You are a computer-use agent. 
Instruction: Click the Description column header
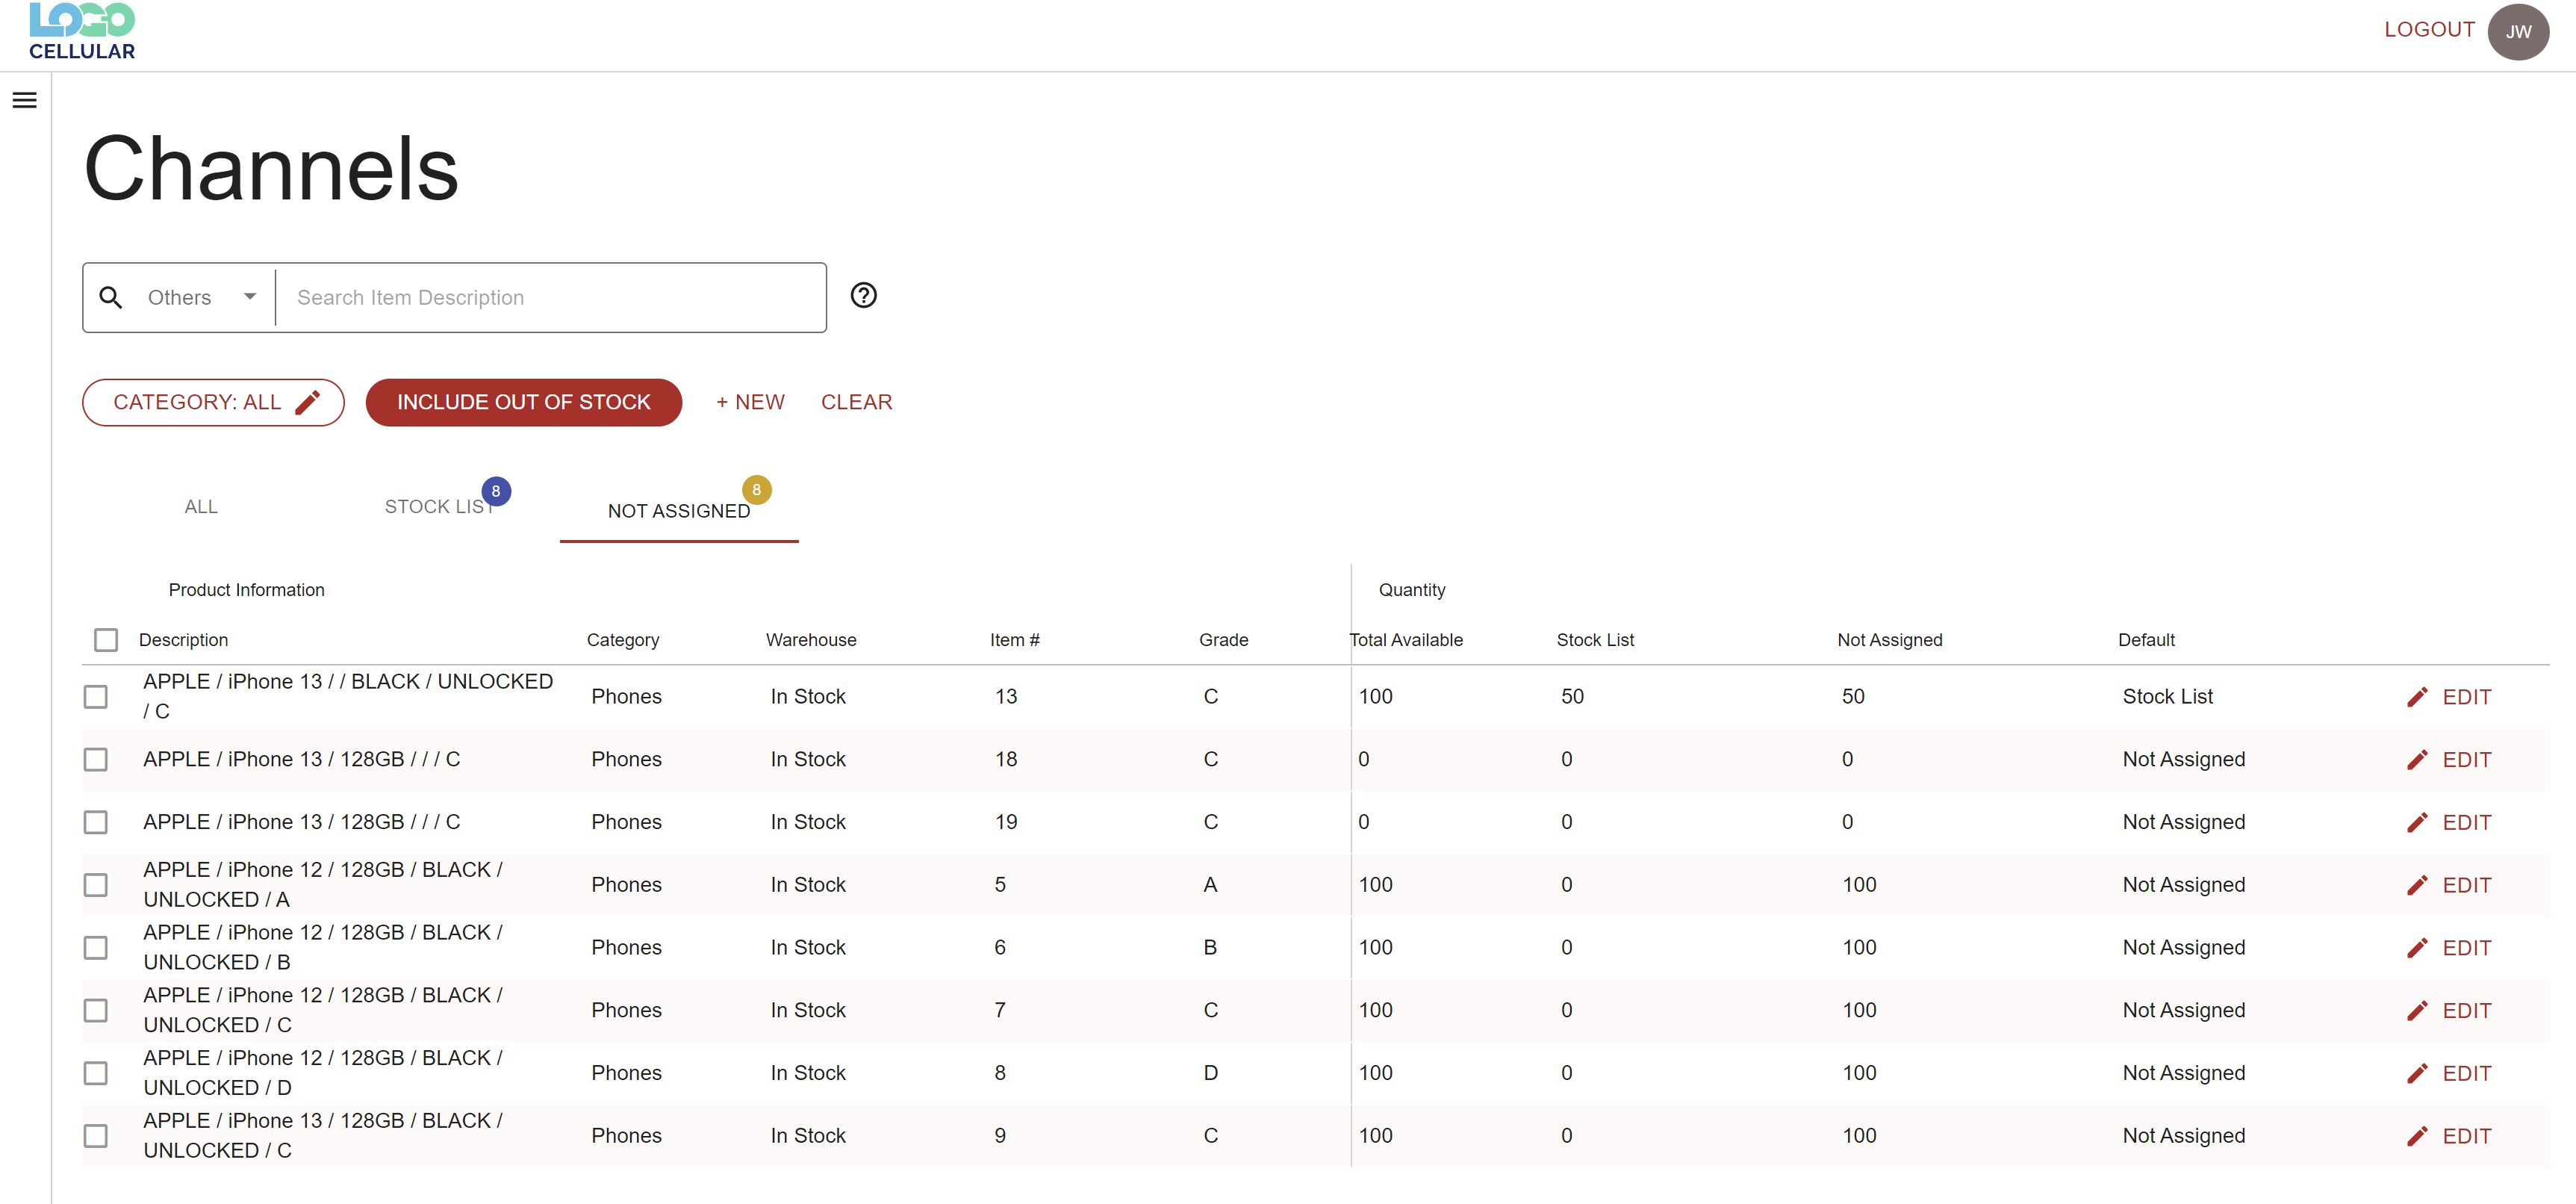[184, 640]
